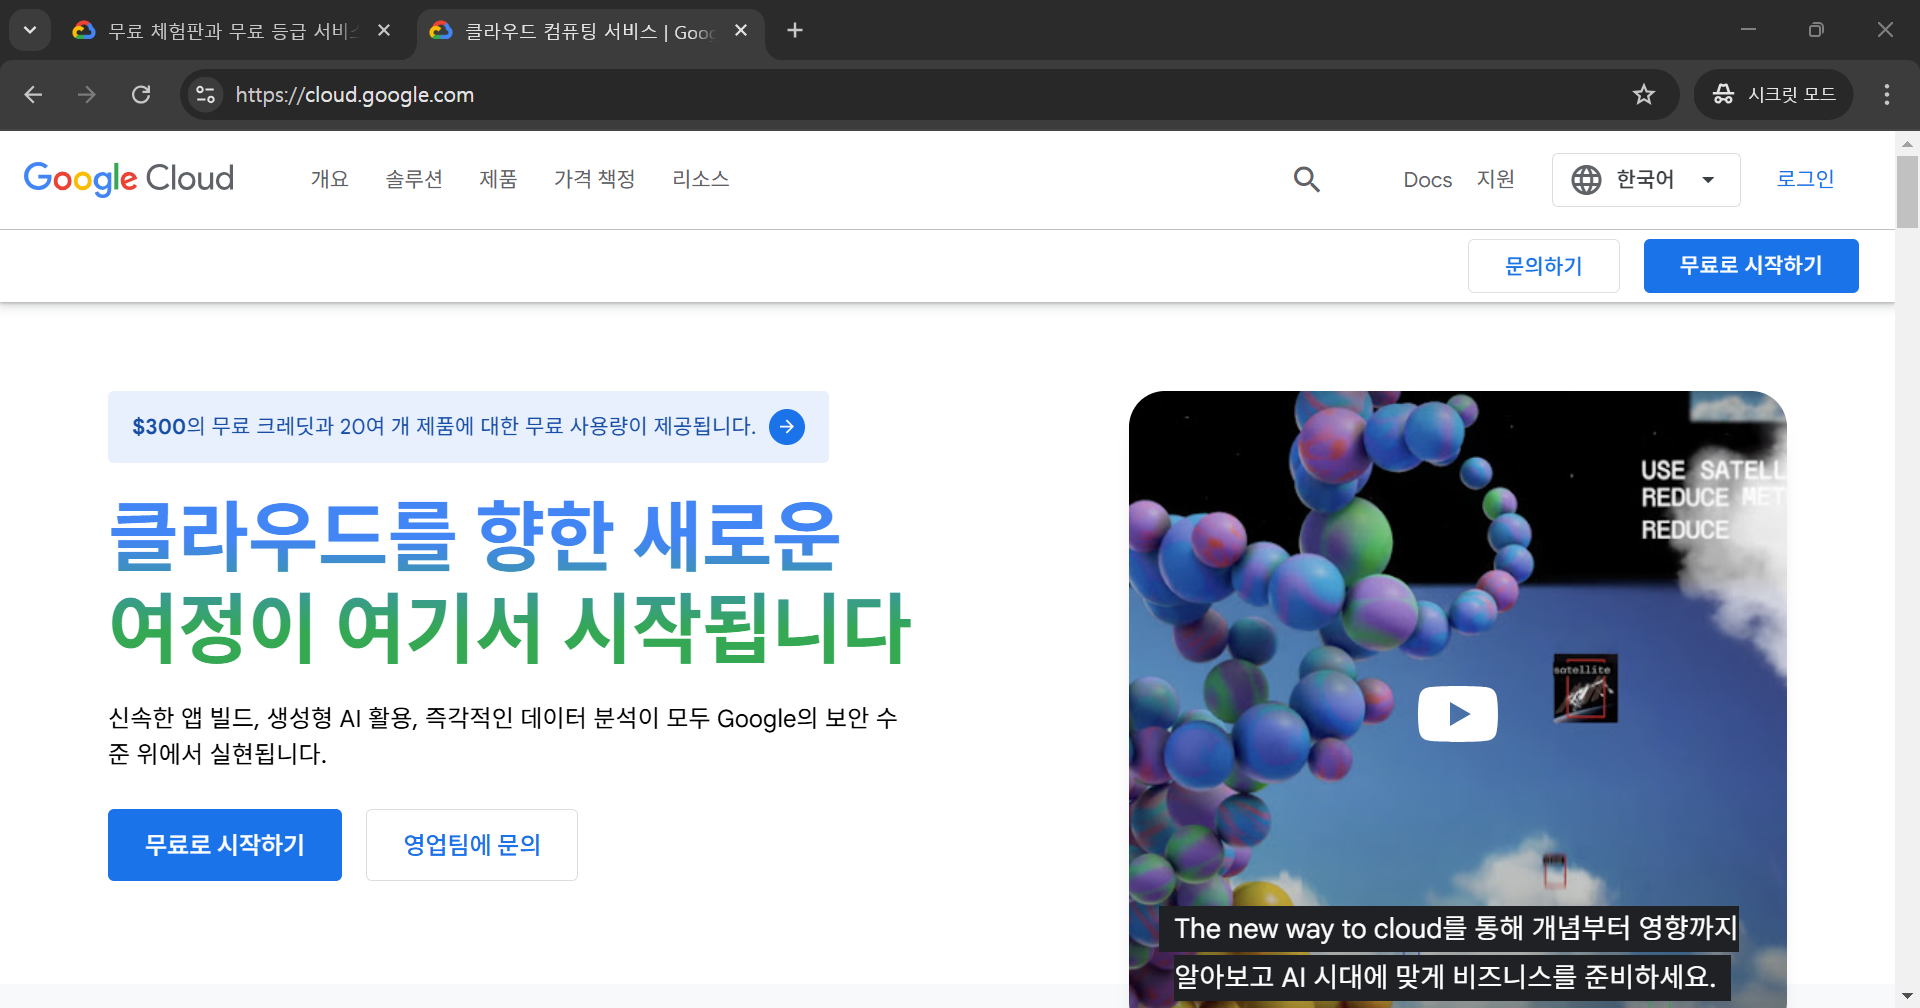Click the 로그인 sign-in link
Viewport: 1920px width, 1008px height.
coord(1805,179)
